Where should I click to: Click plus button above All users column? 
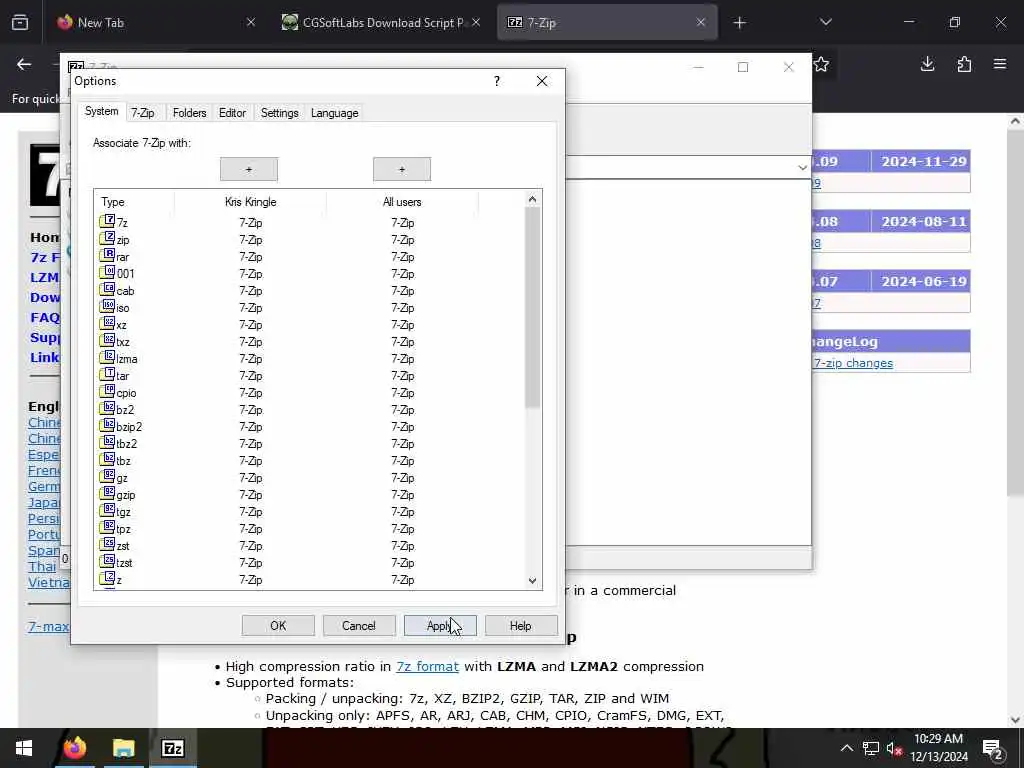[402, 169]
